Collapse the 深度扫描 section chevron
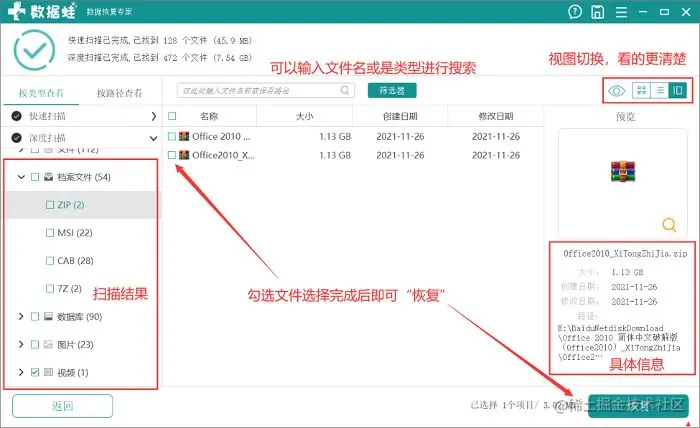700x428 pixels. (153, 138)
